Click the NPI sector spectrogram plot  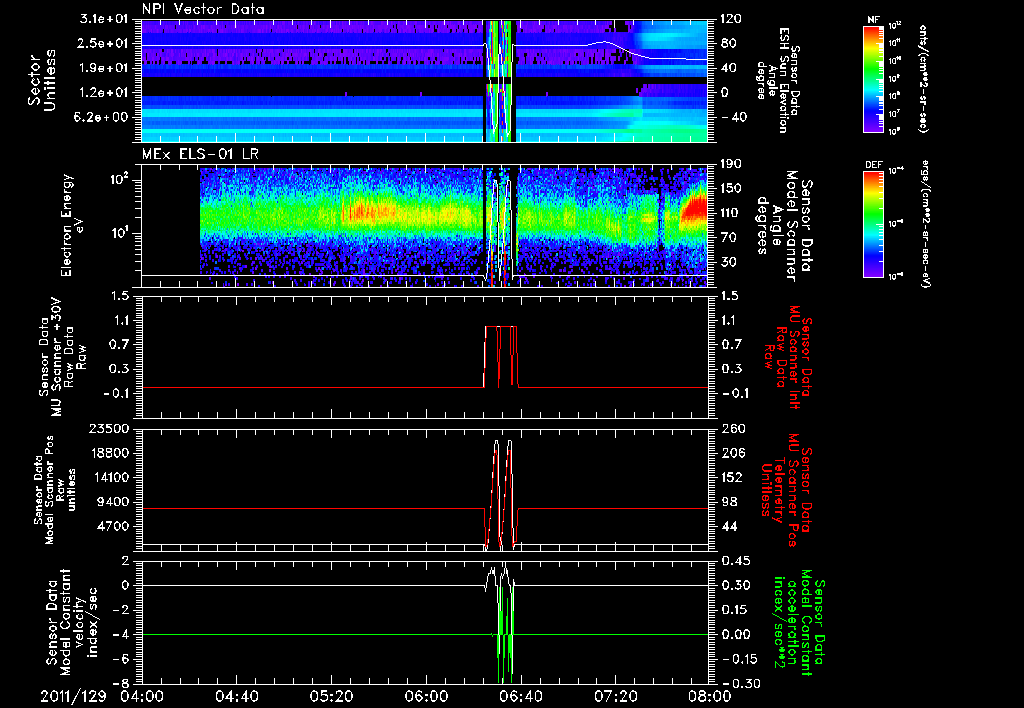(424, 80)
